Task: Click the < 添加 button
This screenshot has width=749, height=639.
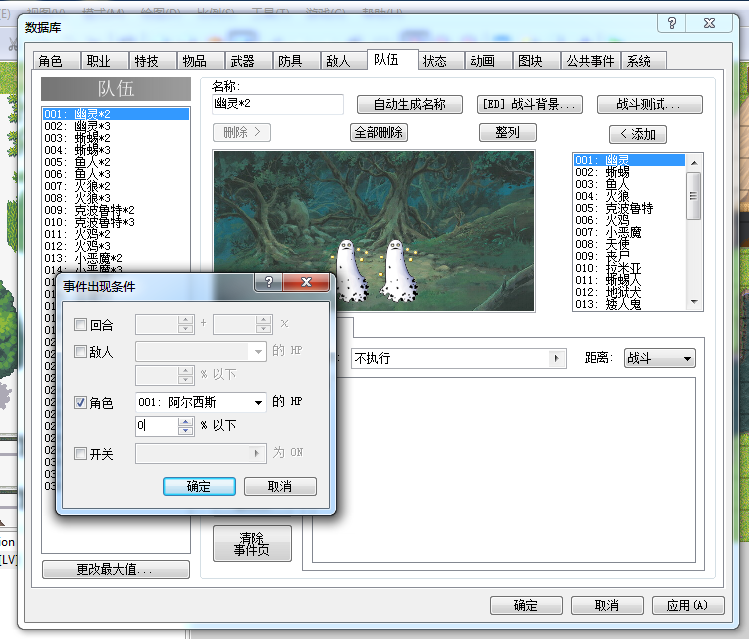Action: (x=638, y=134)
